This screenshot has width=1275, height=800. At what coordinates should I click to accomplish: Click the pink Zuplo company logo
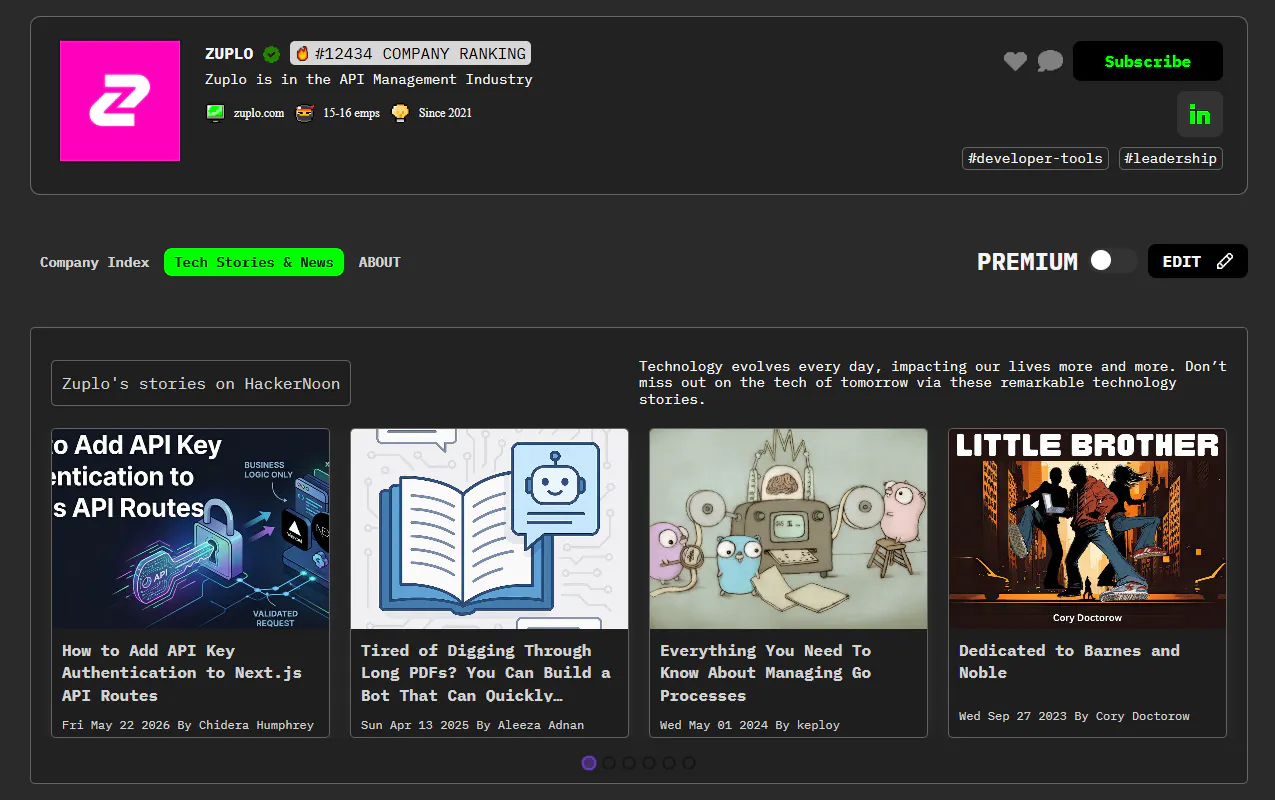pyautogui.click(x=120, y=101)
